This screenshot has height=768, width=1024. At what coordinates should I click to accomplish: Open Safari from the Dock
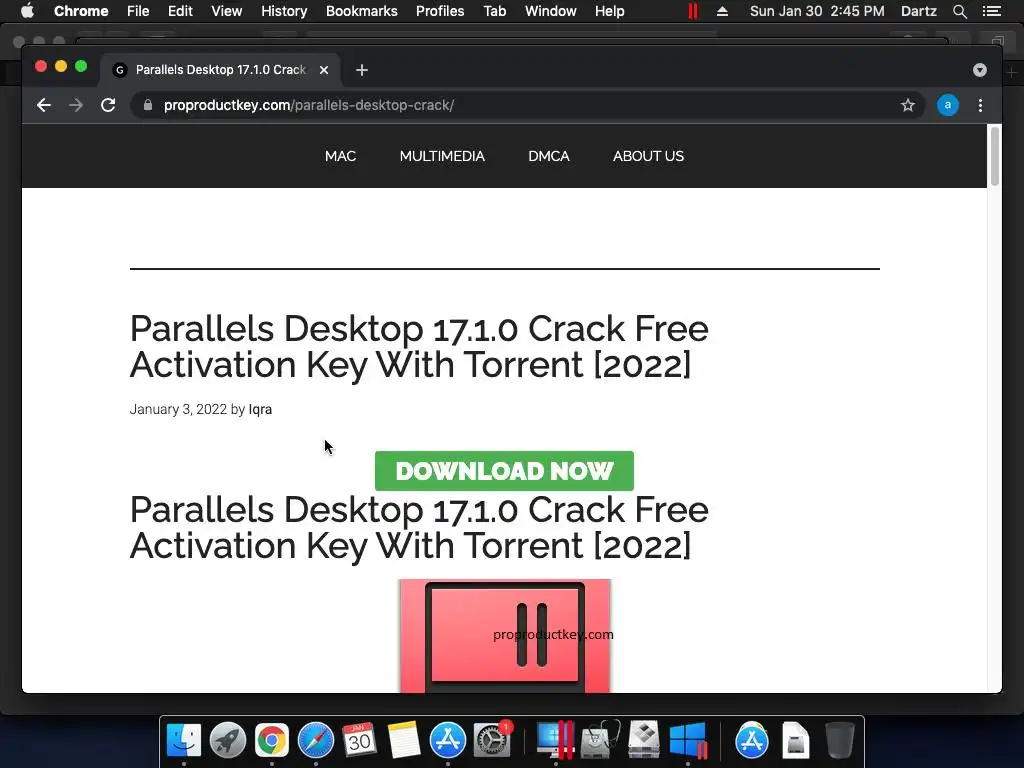click(315, 741)
